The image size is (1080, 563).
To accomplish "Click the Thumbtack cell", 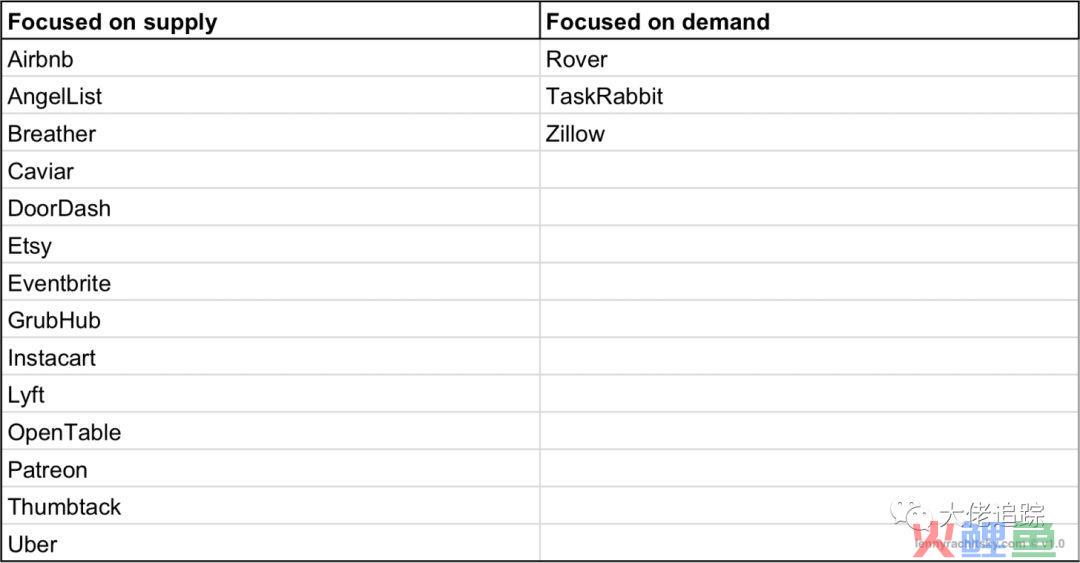I will click(270, 506).
